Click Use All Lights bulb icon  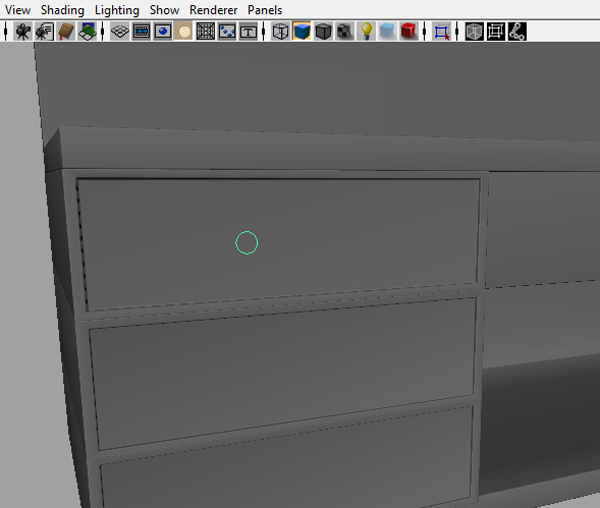(x=366, y=31)
